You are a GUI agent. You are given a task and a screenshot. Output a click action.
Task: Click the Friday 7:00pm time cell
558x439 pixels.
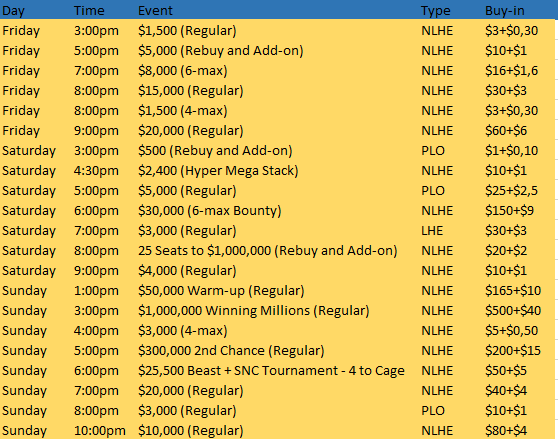[96, 70]
